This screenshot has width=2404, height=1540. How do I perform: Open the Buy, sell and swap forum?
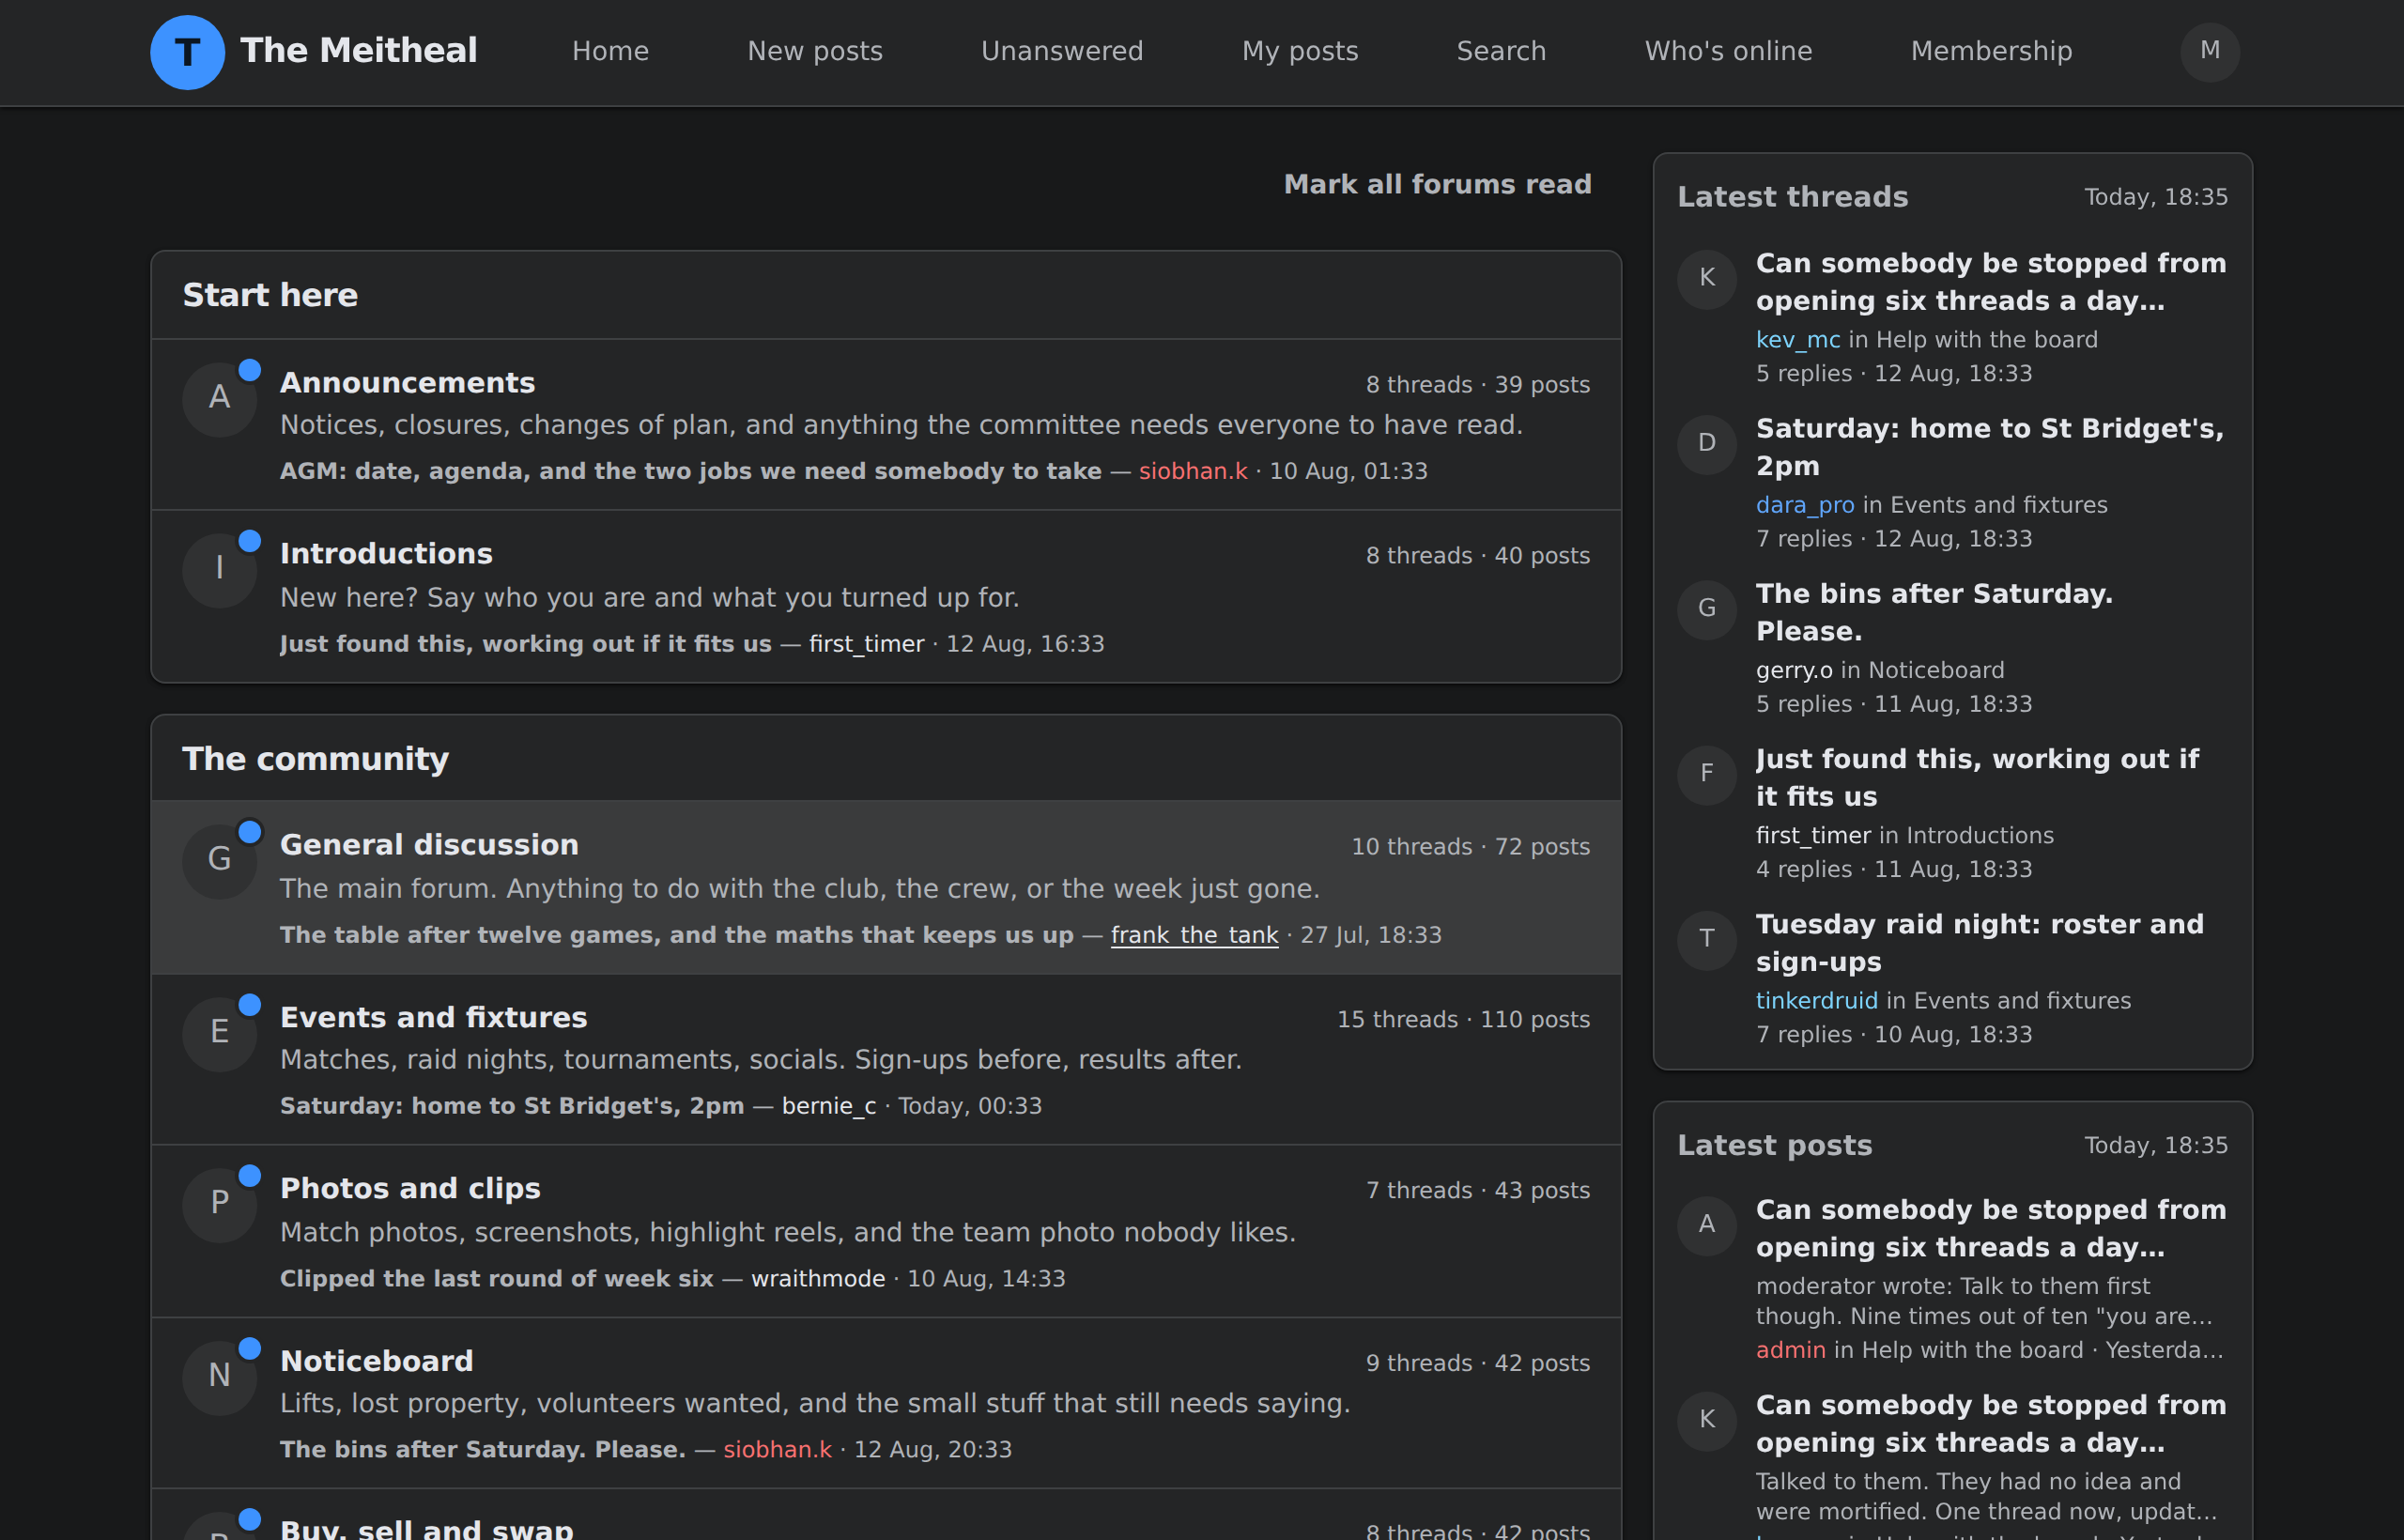click(426, 1528)
